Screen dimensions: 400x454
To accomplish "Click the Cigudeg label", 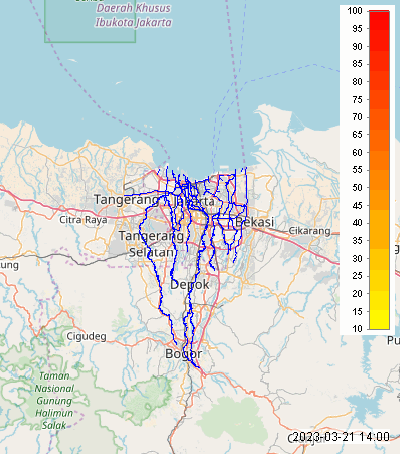I will pyautogui.click(x=86, y=336).
